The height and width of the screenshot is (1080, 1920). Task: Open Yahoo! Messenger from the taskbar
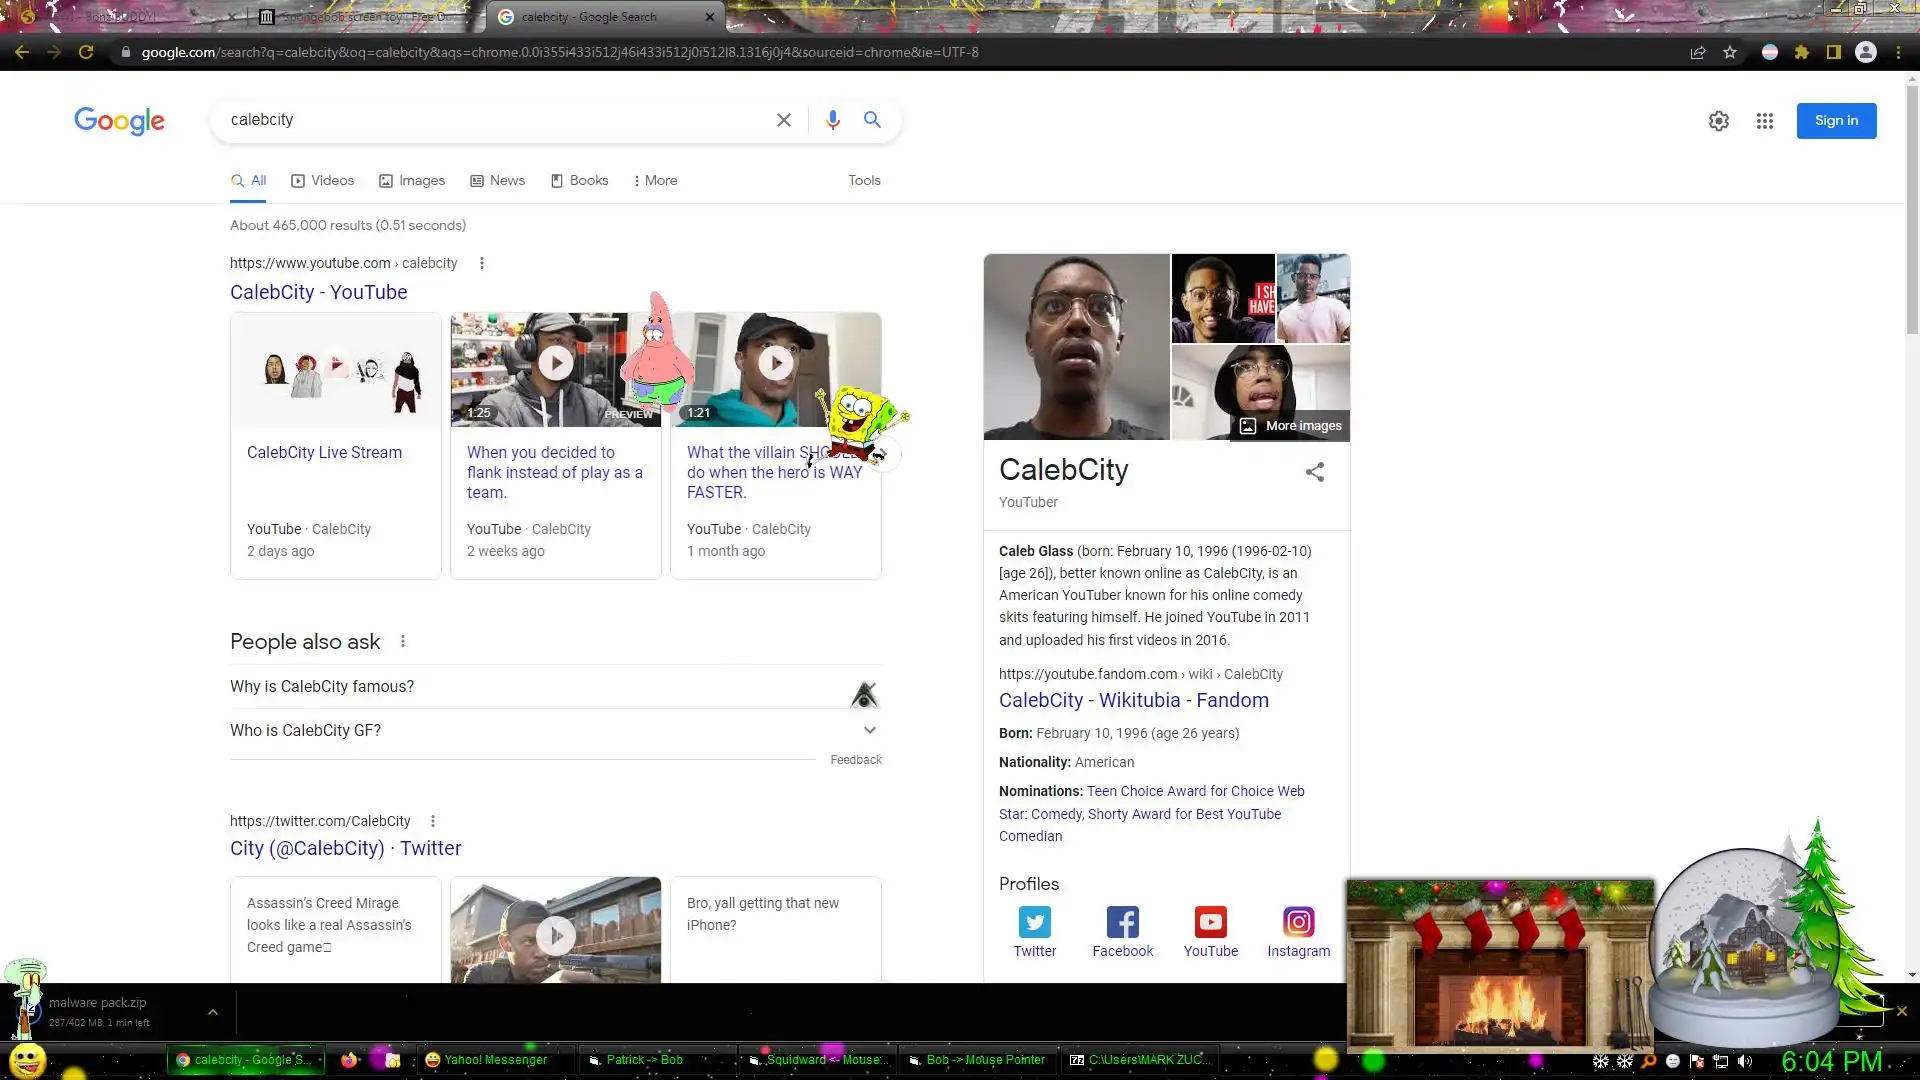[x=486, y=1060]
